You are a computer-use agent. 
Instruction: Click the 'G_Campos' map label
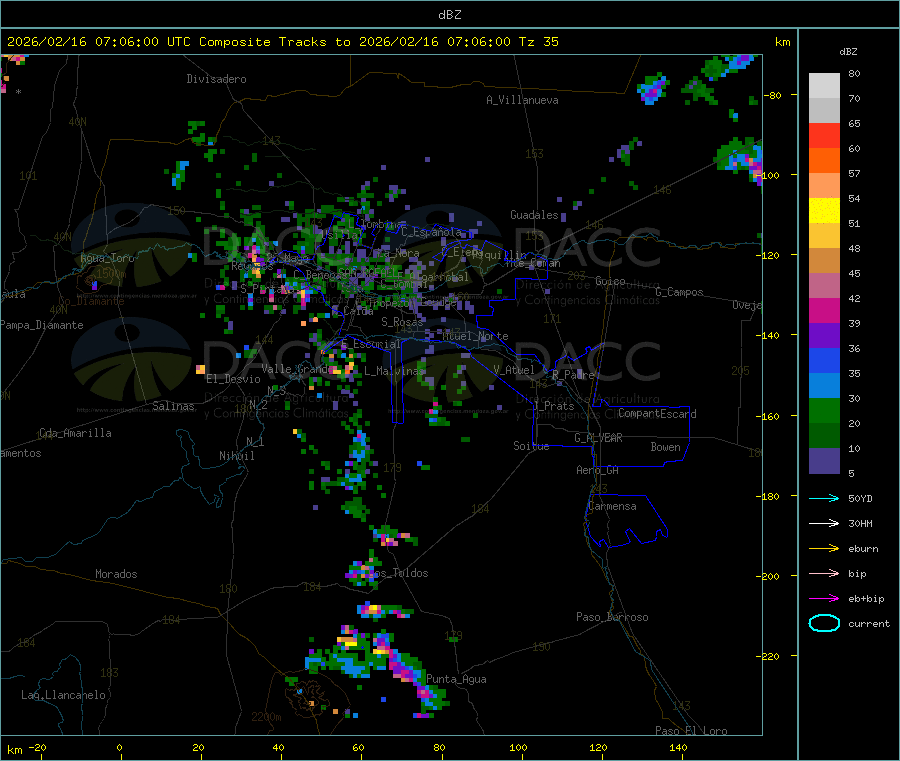point(680,292)
